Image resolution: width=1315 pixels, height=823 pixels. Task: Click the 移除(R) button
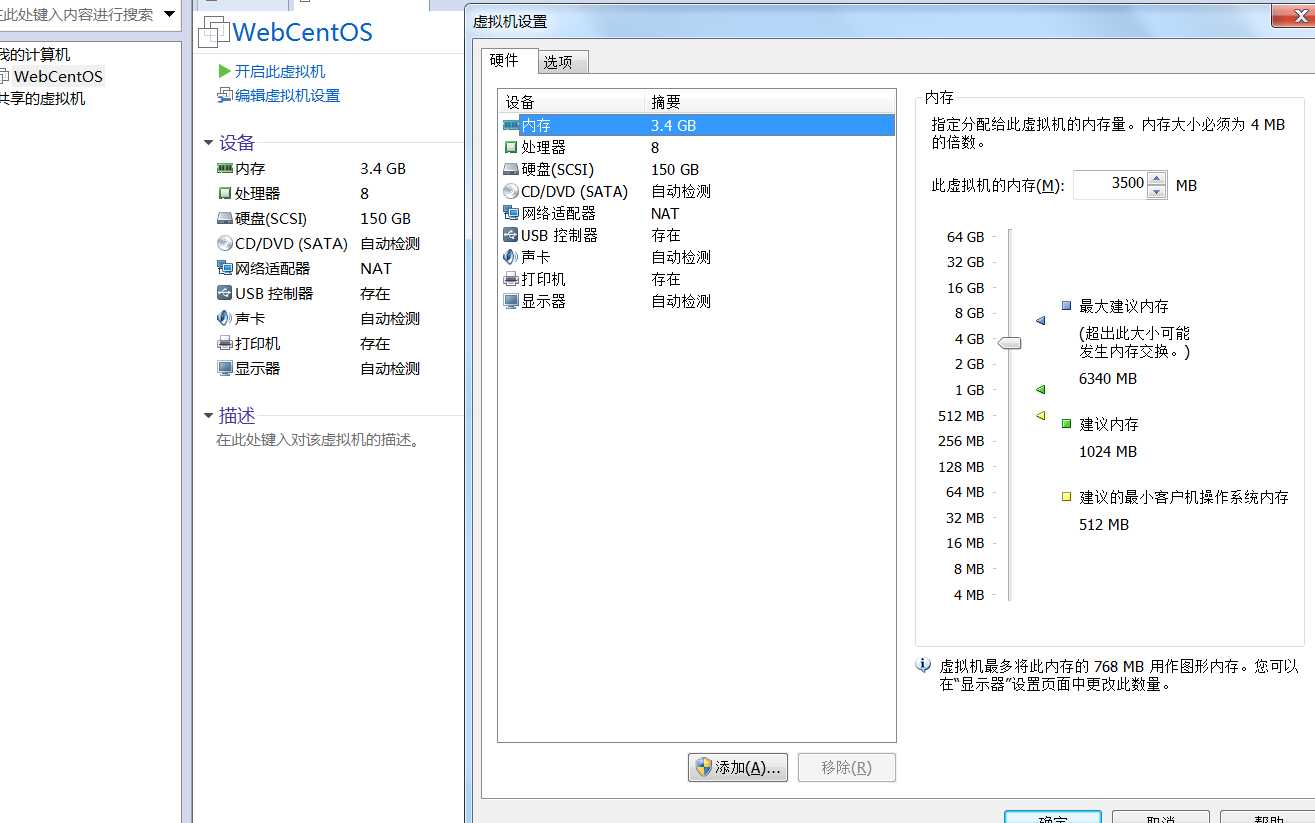point(846,767)
